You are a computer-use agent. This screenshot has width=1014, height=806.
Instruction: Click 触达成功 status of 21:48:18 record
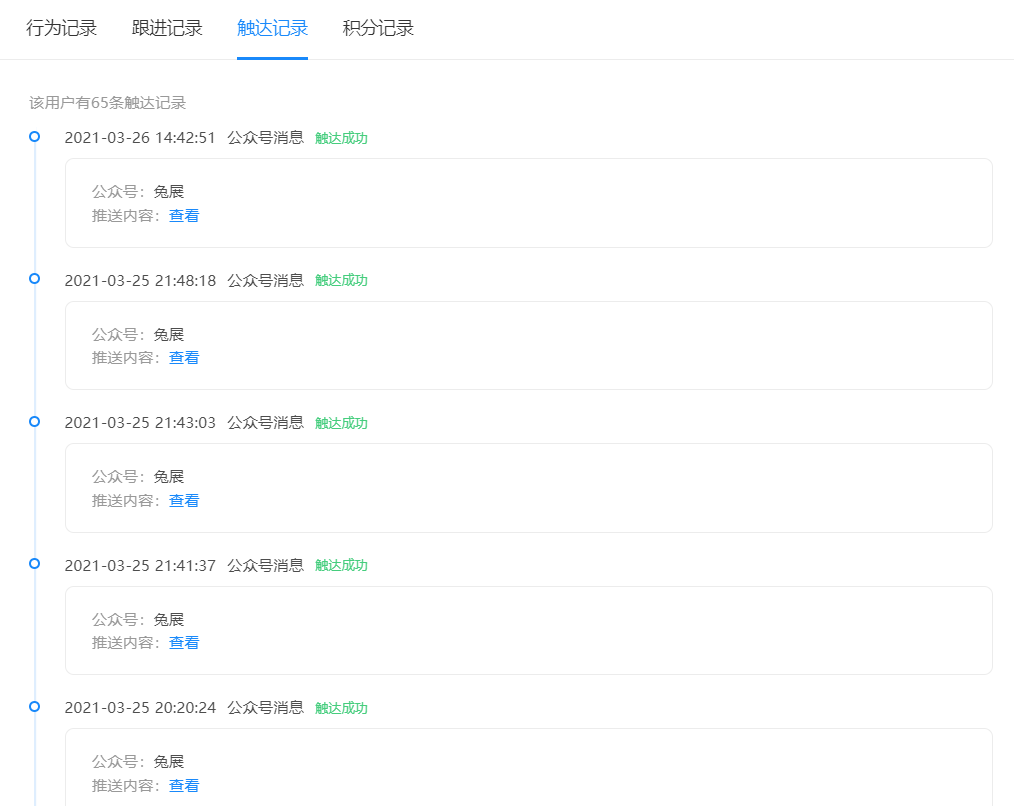click(341, 281)
